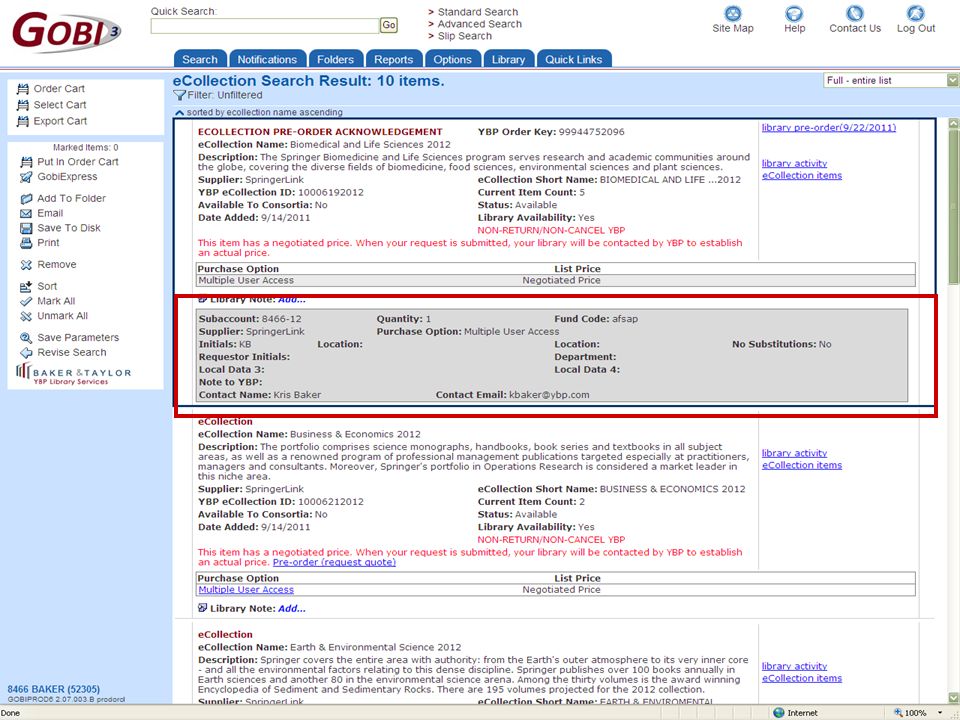
Task: Click the Mark All checkmark icon
Action: (x=26, y=301)
